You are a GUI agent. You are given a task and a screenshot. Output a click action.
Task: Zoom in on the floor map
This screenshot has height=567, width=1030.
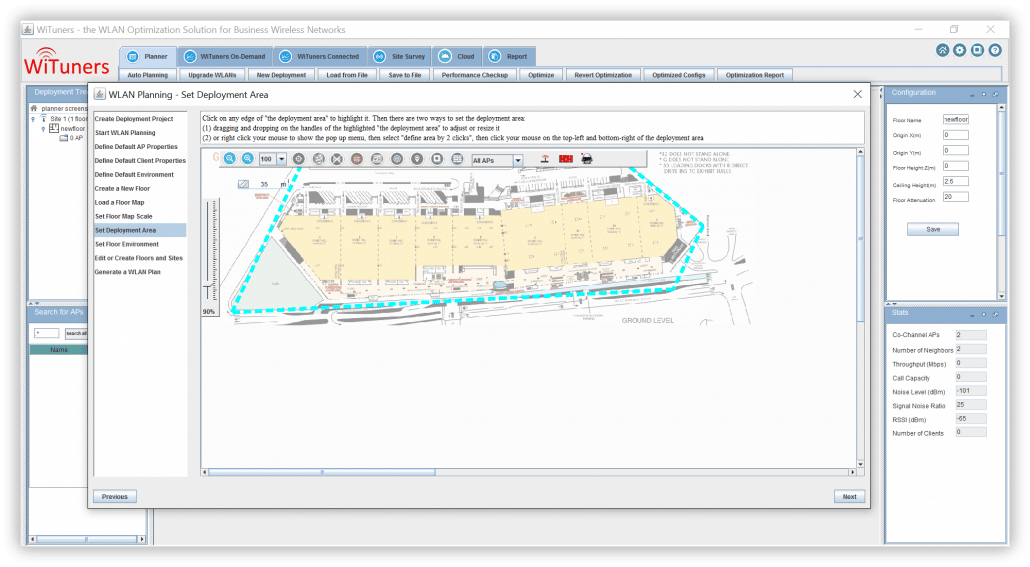(229, 158)
